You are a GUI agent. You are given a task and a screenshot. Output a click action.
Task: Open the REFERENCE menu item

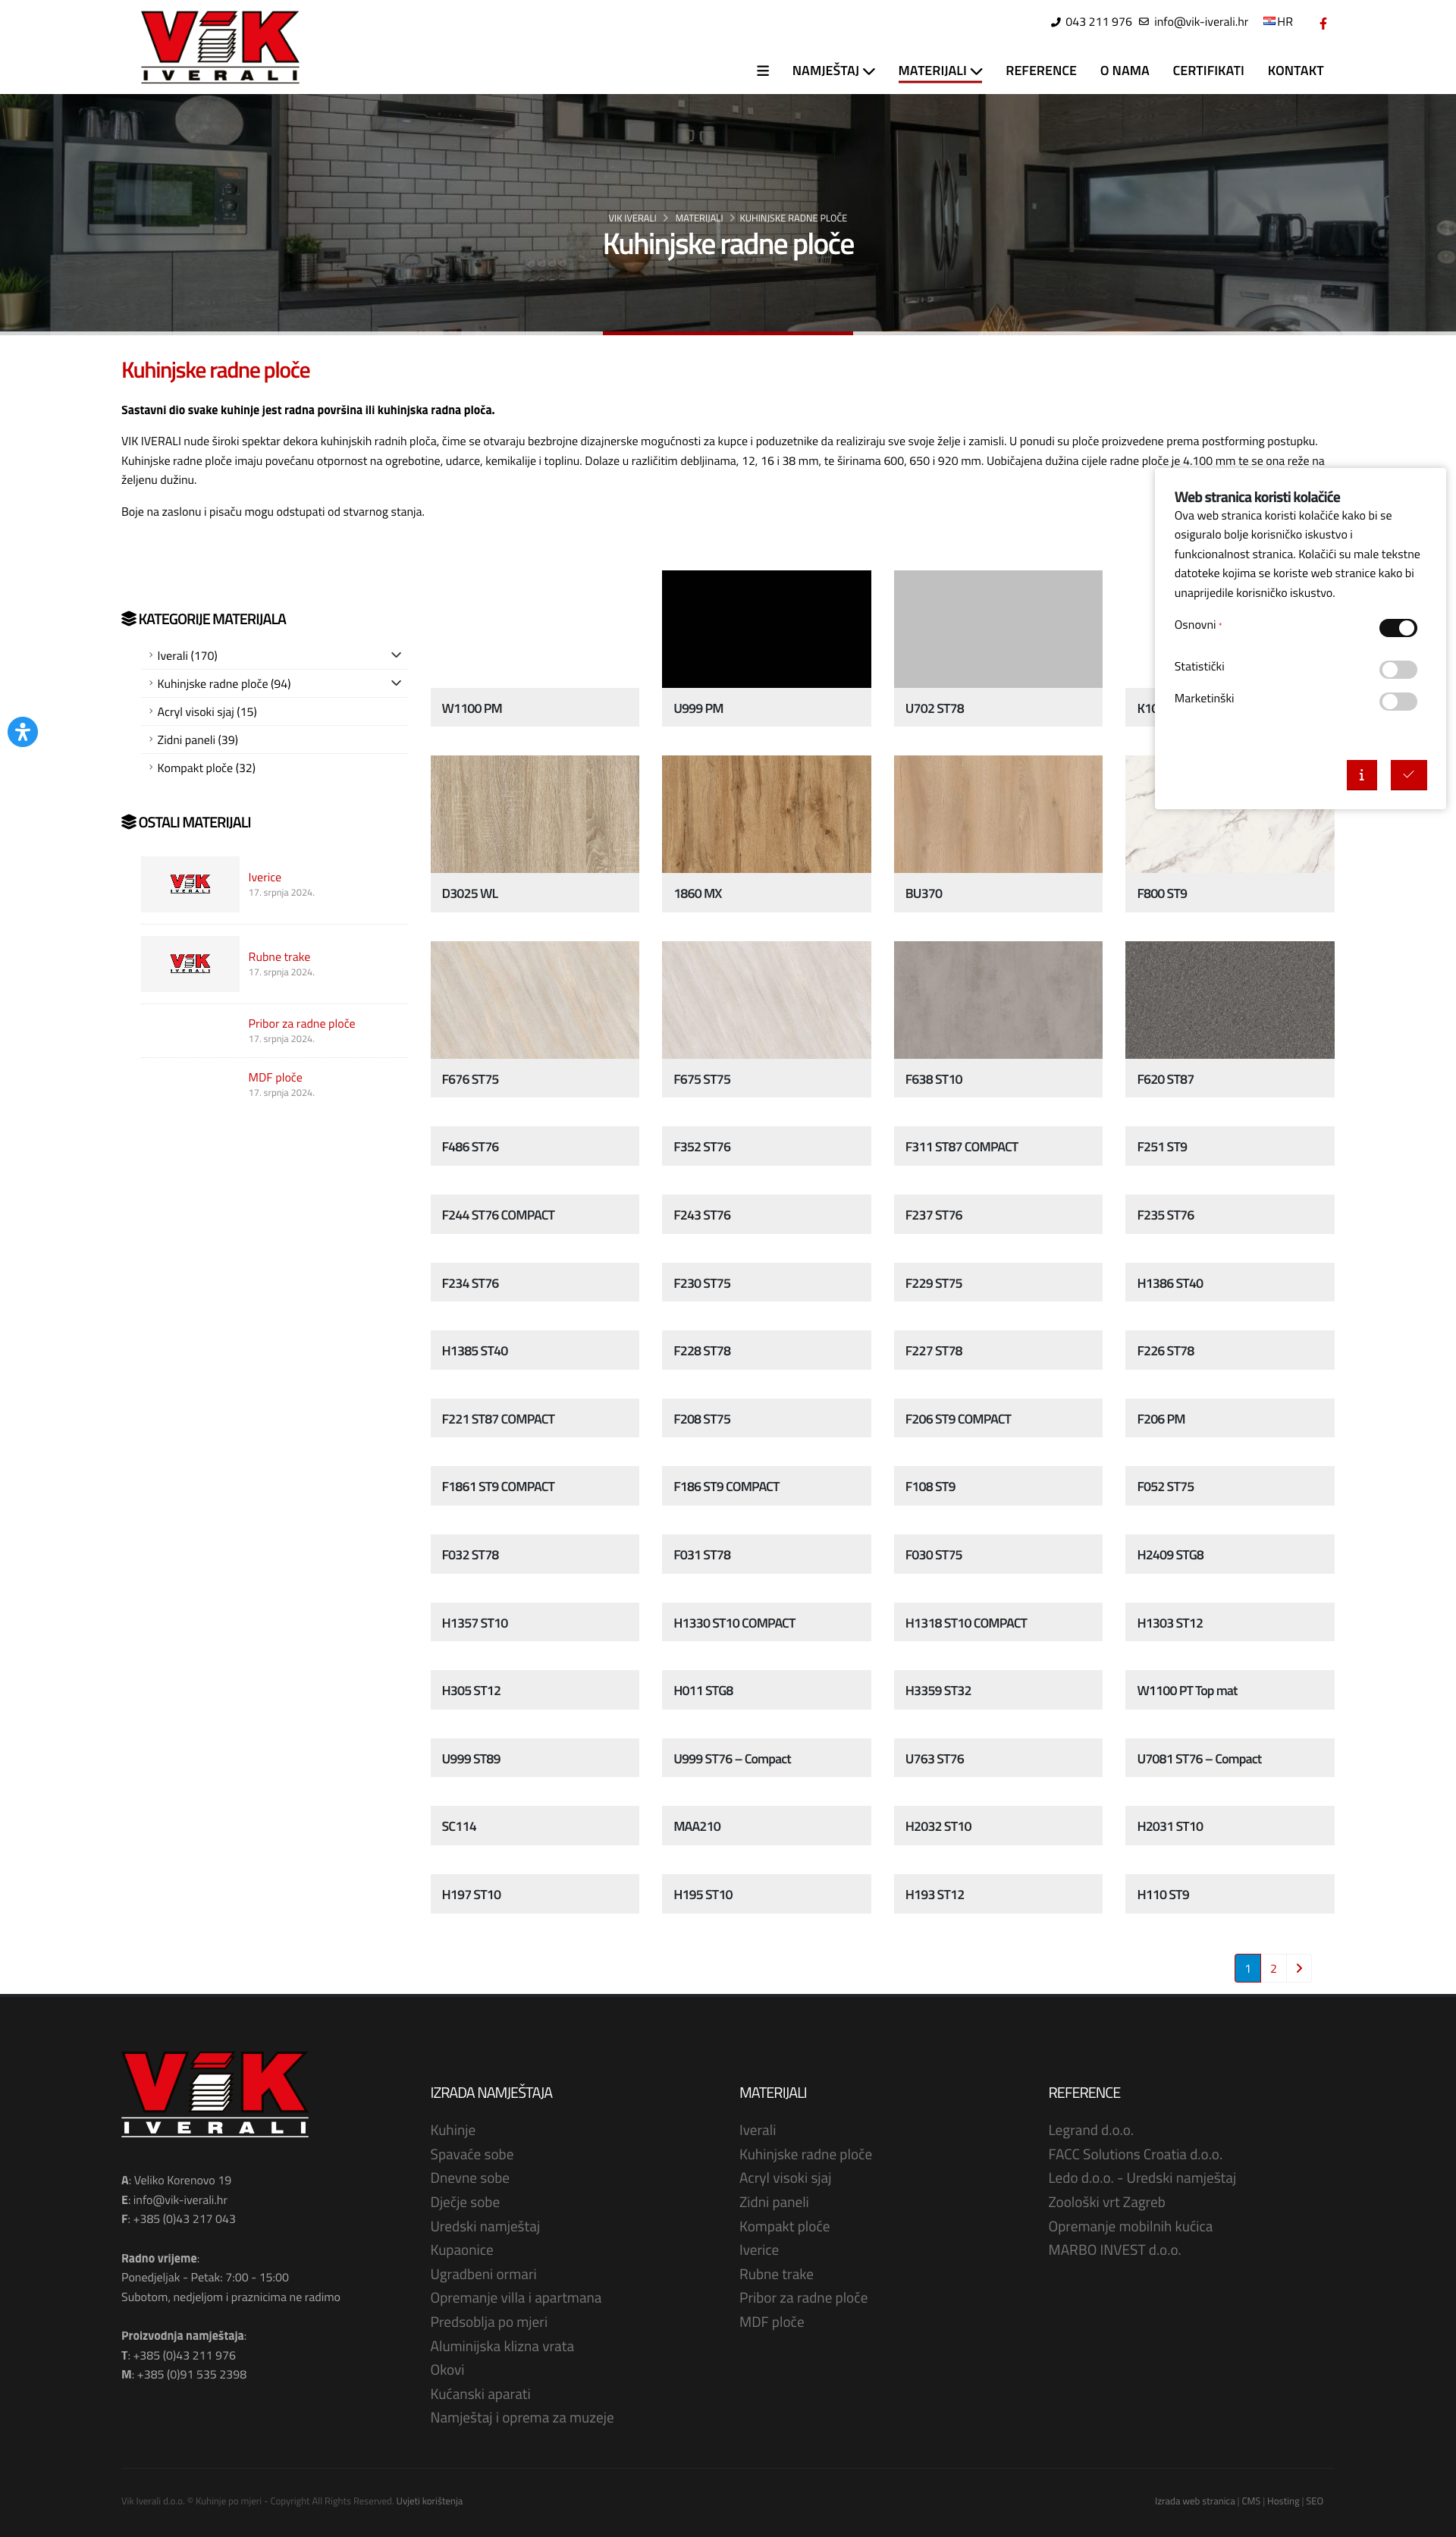click(x=1040, y=71)
